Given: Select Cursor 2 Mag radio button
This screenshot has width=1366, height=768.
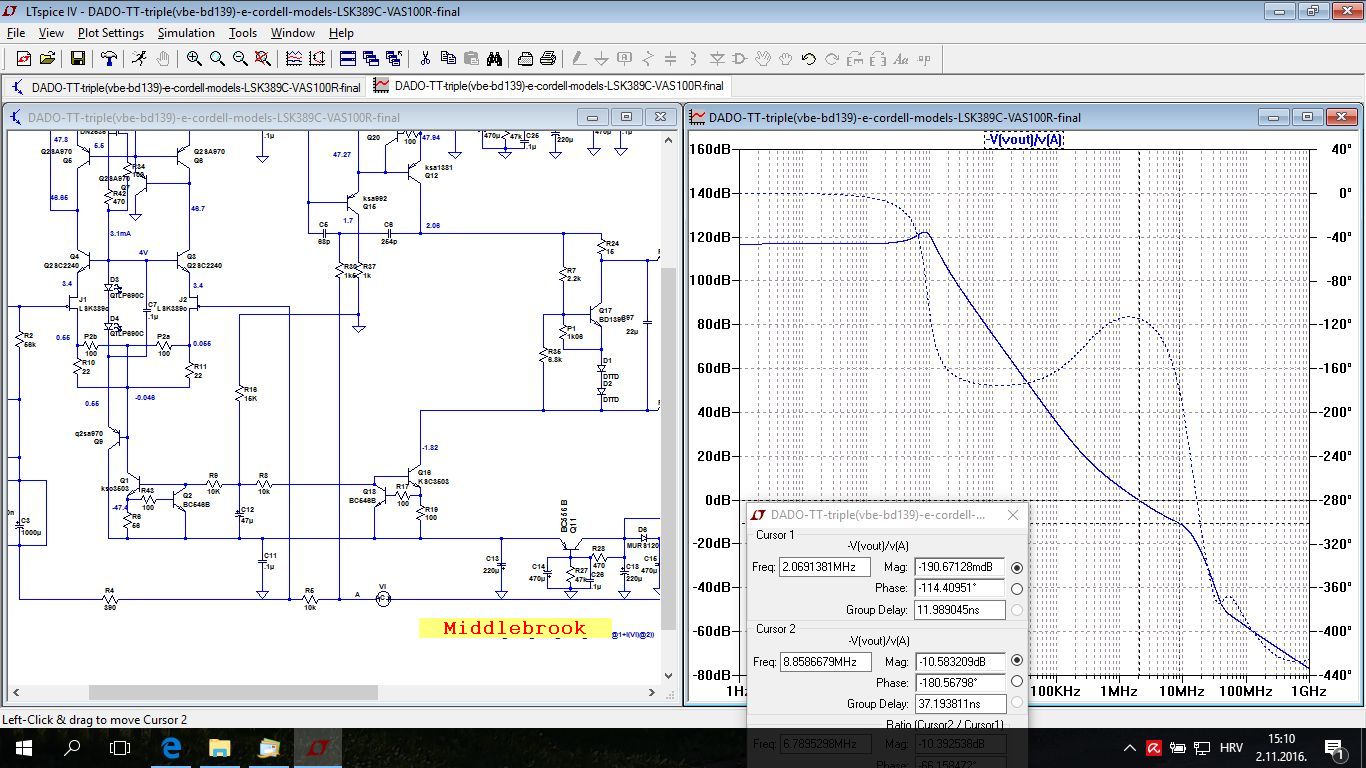Looking at the screenshot, I should 1017,661.
